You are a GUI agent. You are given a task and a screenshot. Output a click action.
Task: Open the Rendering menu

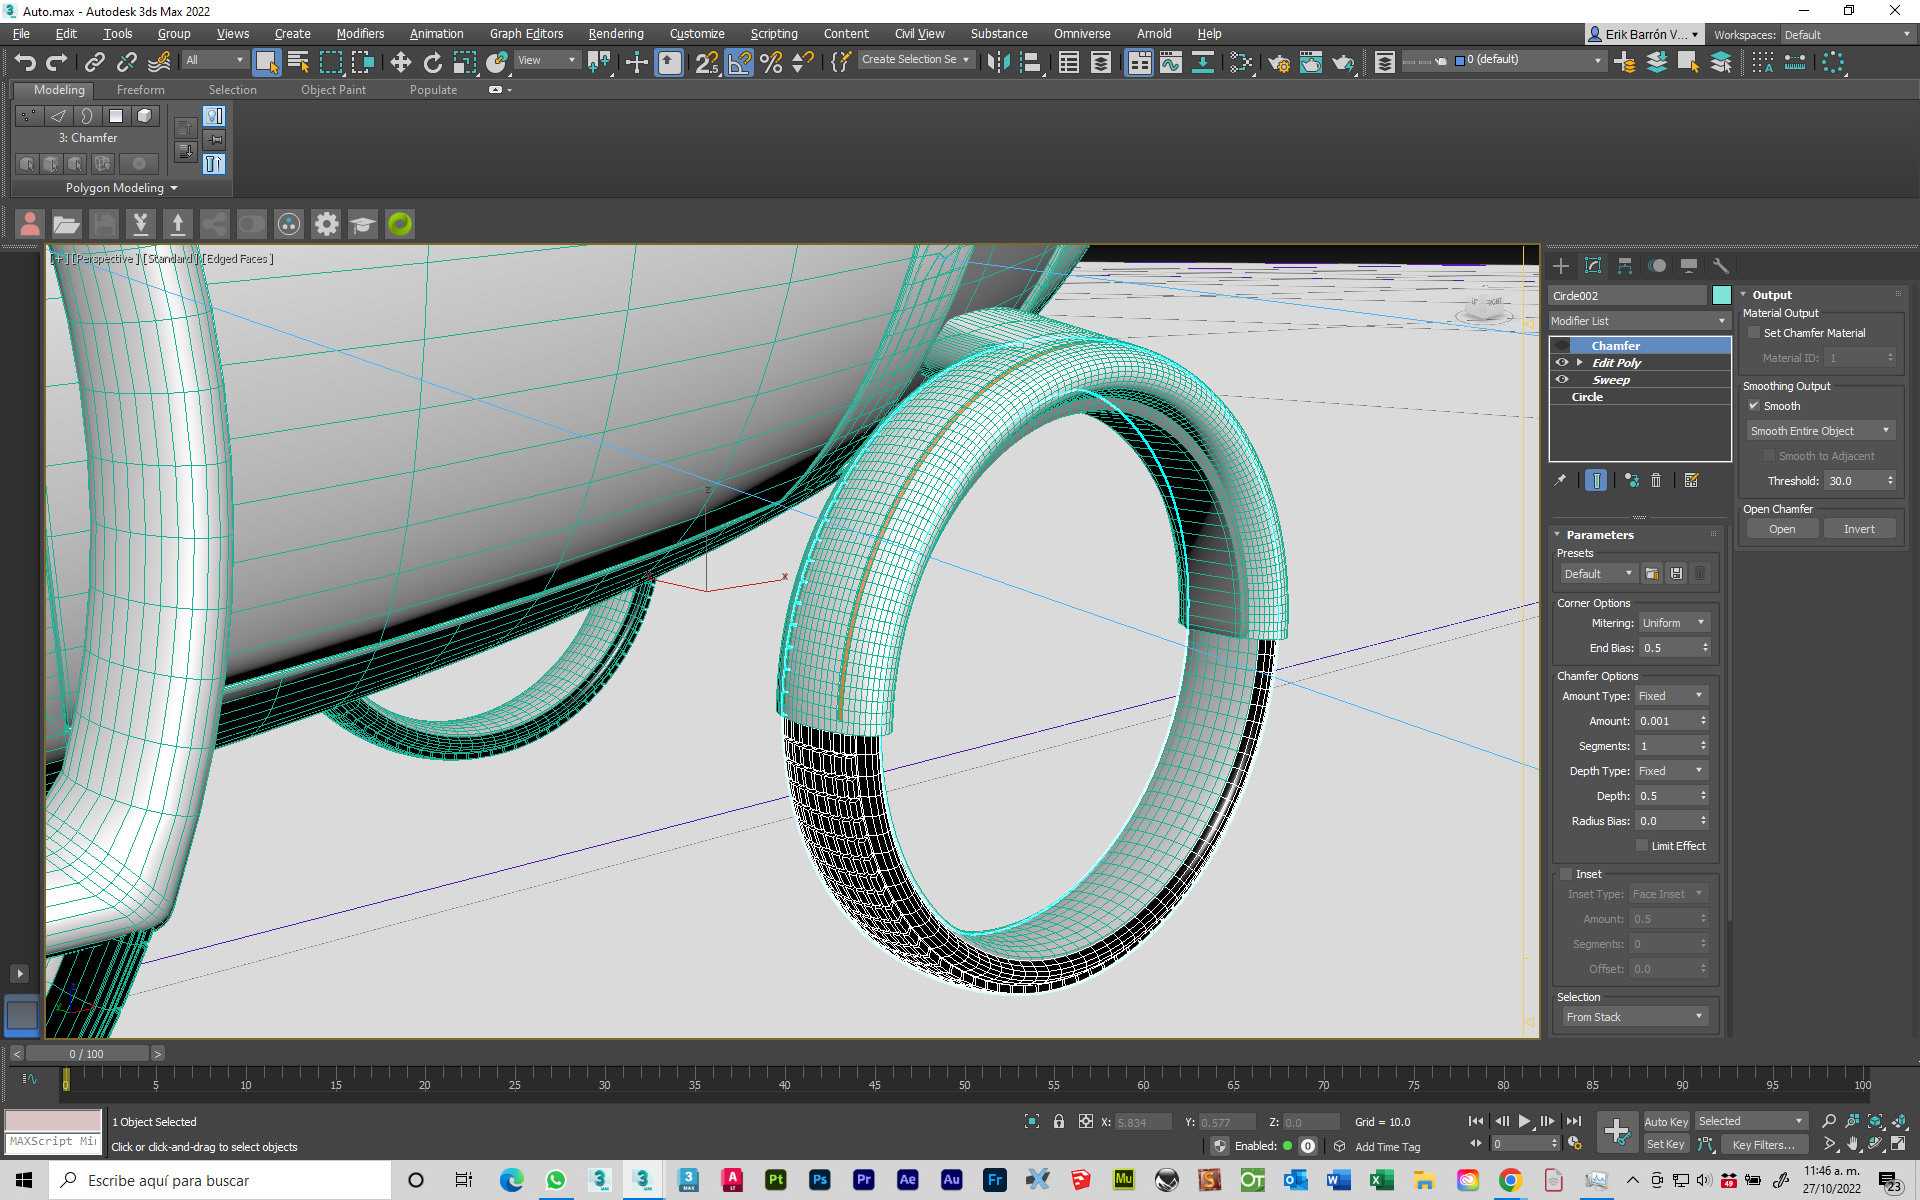click(616, 33)
